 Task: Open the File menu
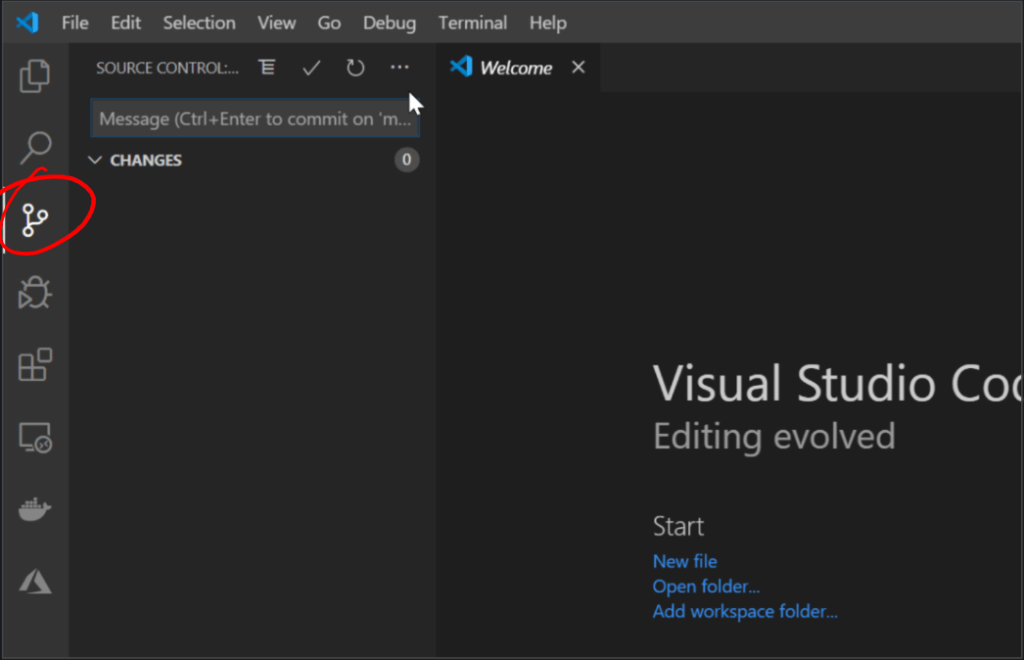[75, 23]
